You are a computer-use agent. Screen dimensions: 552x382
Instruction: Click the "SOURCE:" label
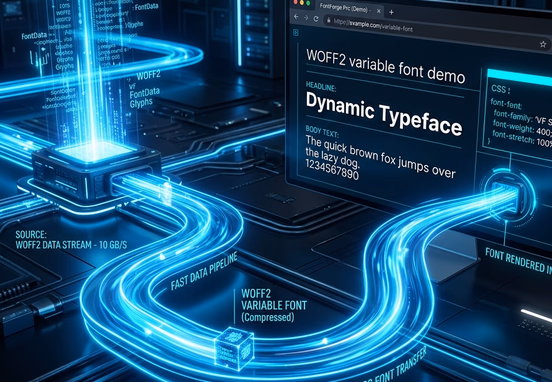click(x=31, y=235)
